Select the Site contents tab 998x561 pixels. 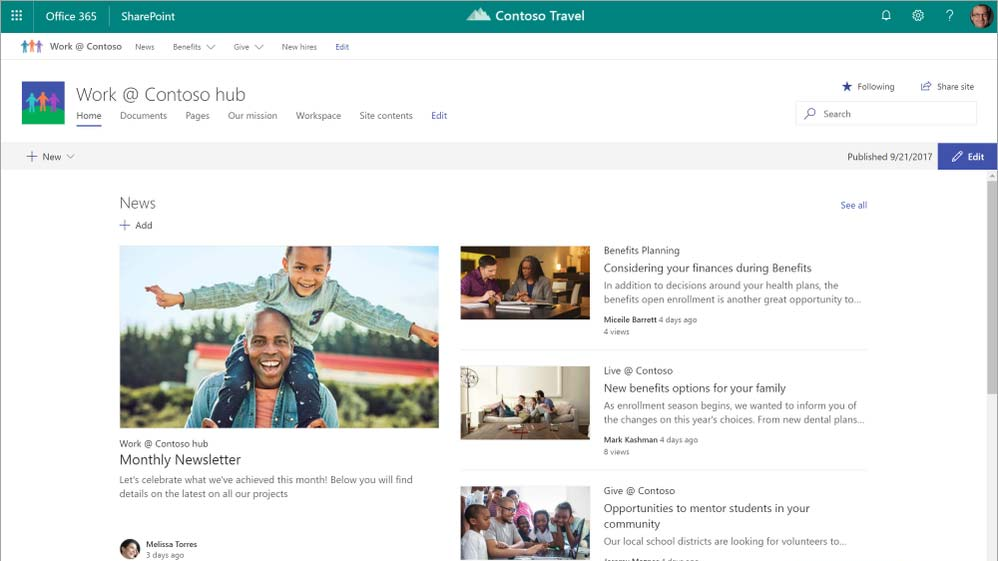coord(386,116)
